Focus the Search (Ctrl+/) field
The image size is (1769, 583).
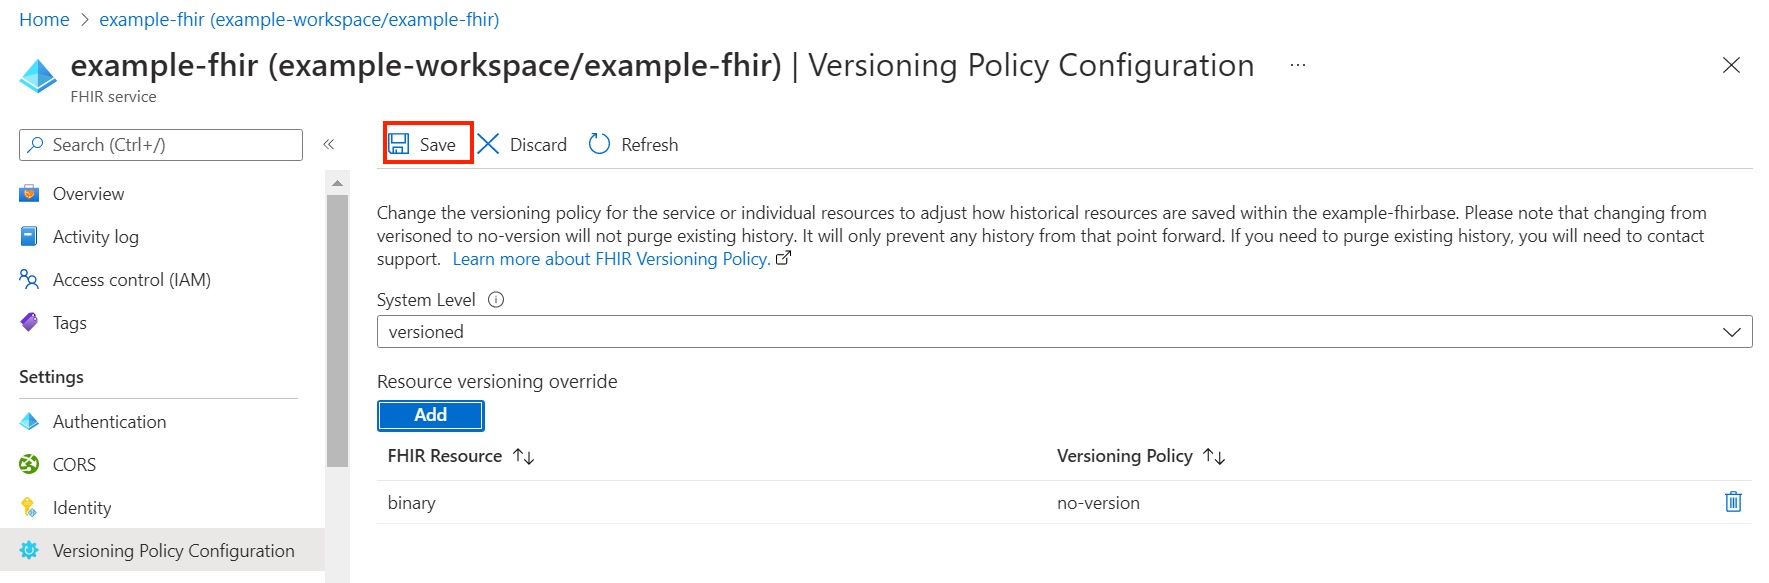tap(161, 145)
